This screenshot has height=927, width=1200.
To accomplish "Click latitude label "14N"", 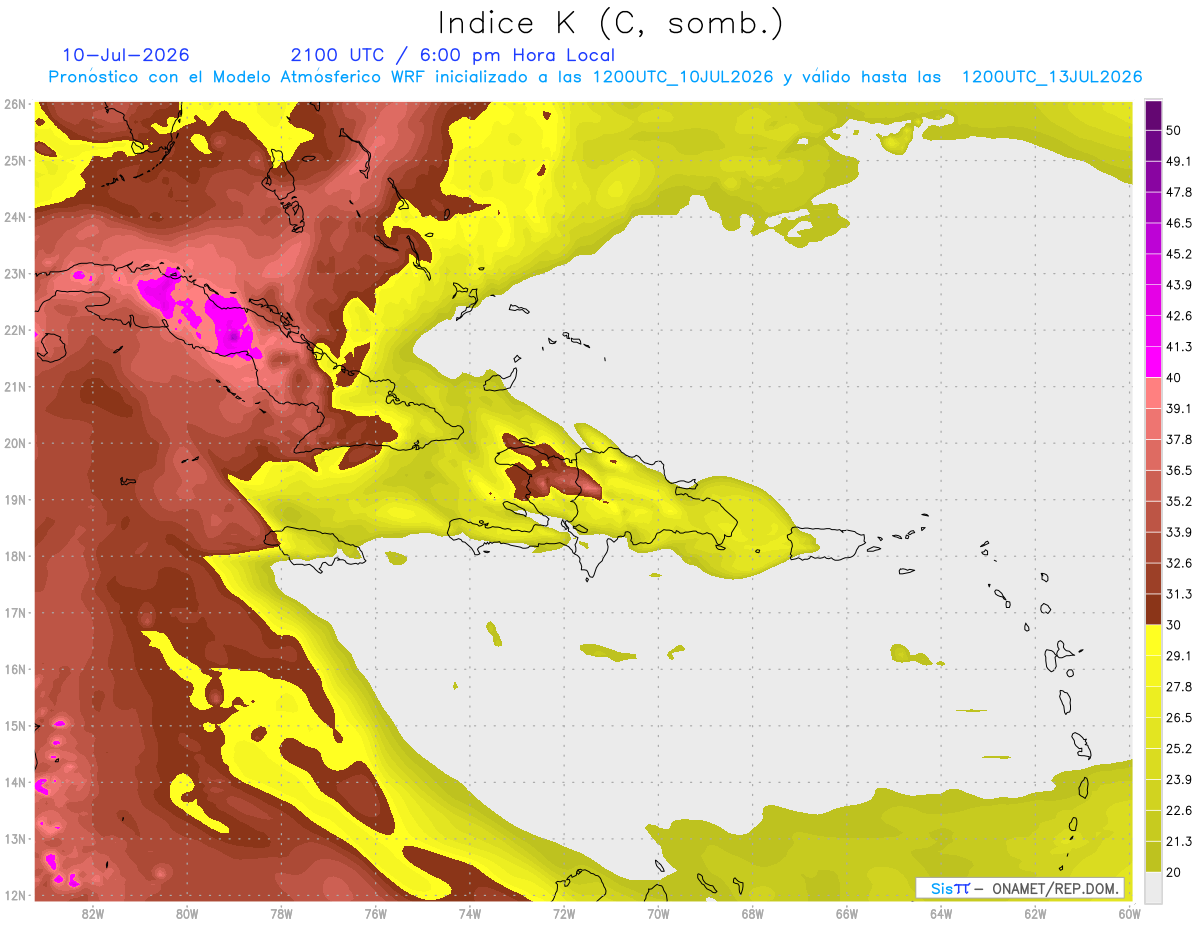I will point(15,782).
